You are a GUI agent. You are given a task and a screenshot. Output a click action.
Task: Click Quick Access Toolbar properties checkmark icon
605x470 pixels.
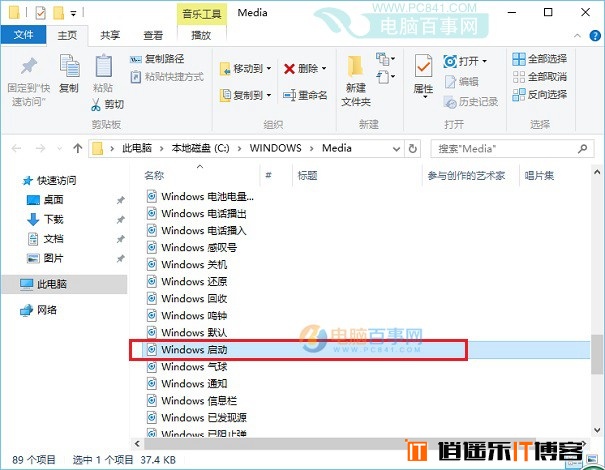41,13
